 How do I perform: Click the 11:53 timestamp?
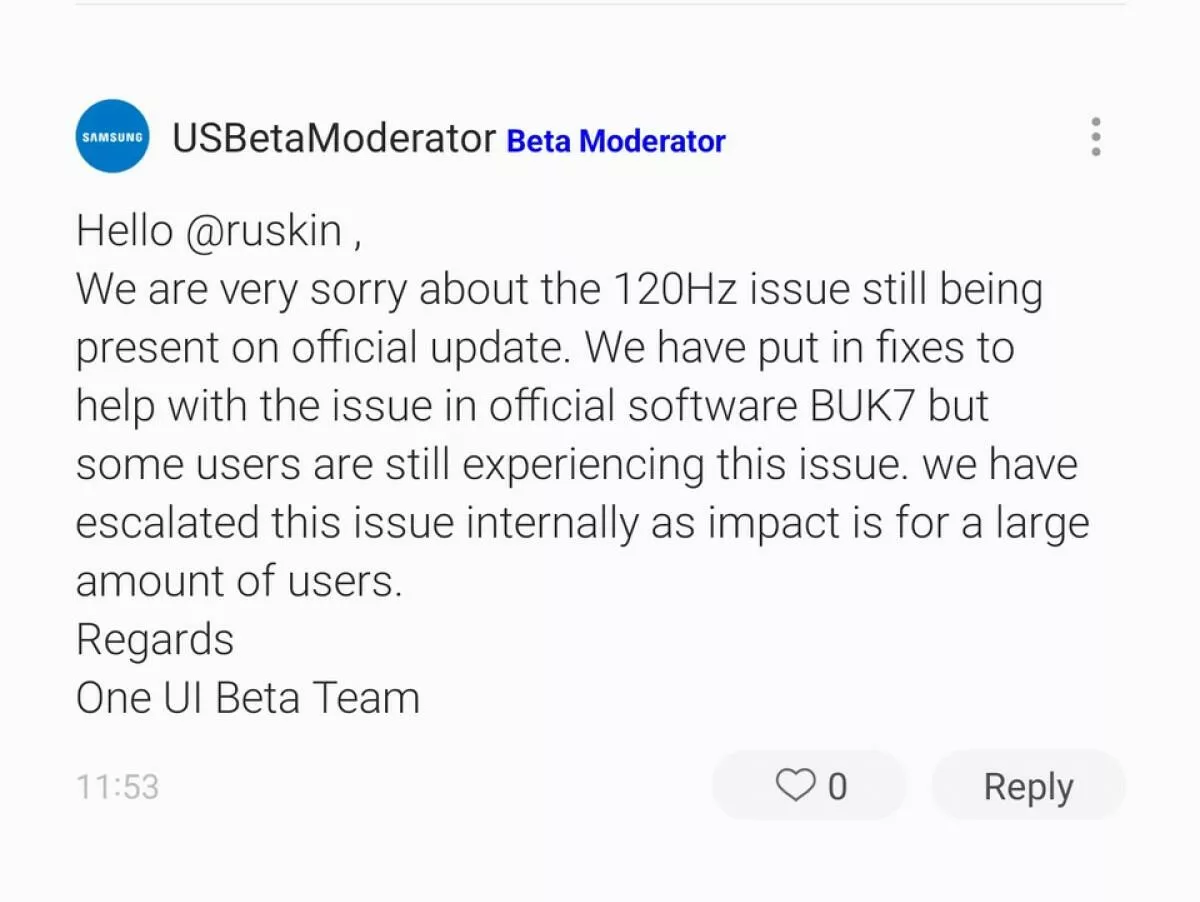117,787
